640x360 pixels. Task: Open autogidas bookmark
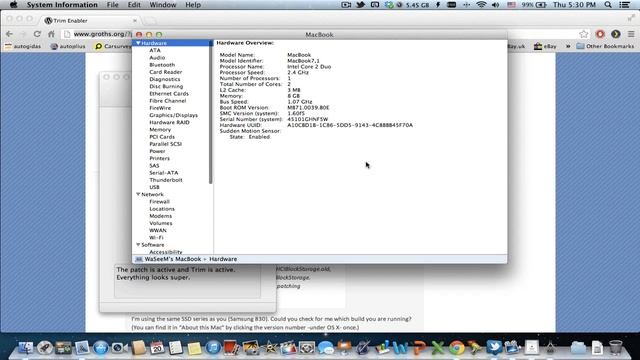click(x=24, y=46)
